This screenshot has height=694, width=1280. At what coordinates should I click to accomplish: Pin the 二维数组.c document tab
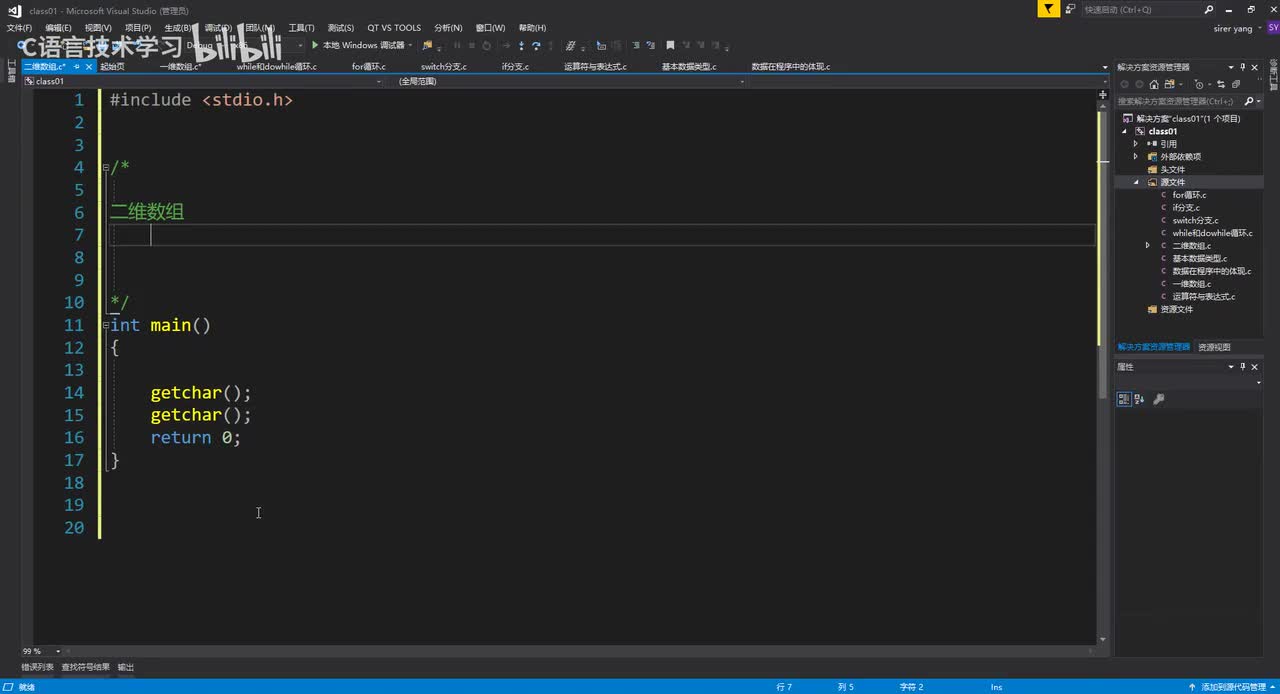(77, 67)
